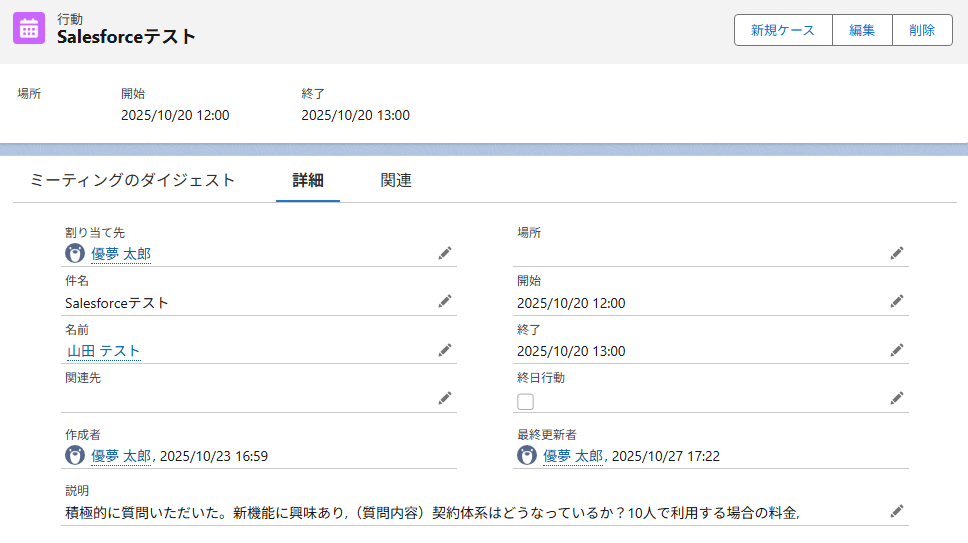Viewport: 968px width, 543px height.
Task: Open the ミーティングのダイジェスト tab
Action: click(x=133, y=180)
